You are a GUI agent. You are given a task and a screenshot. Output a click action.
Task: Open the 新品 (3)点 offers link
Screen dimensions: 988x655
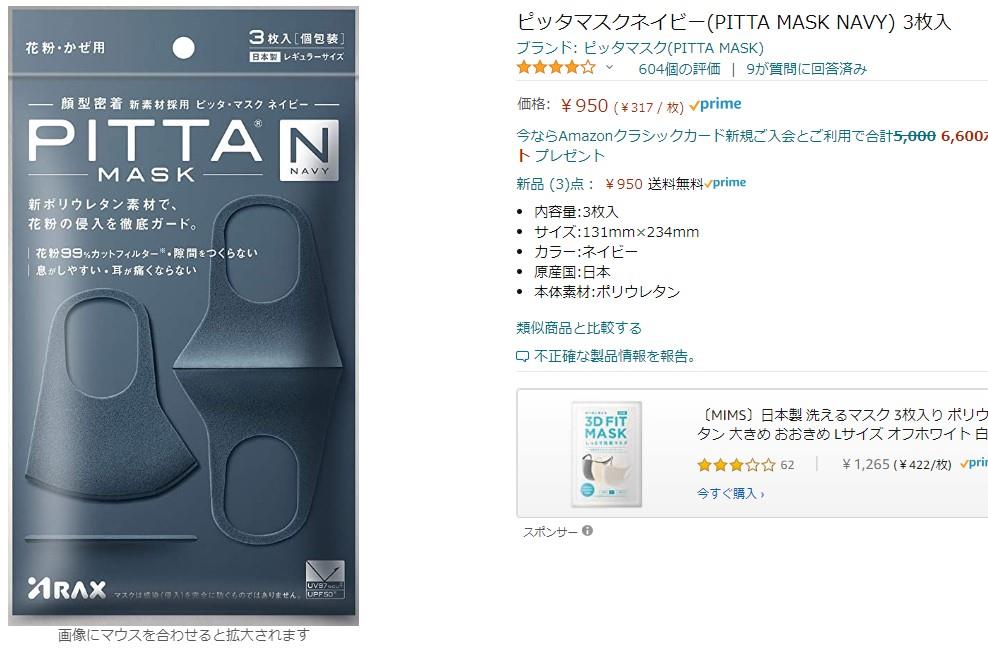(554, 184)
